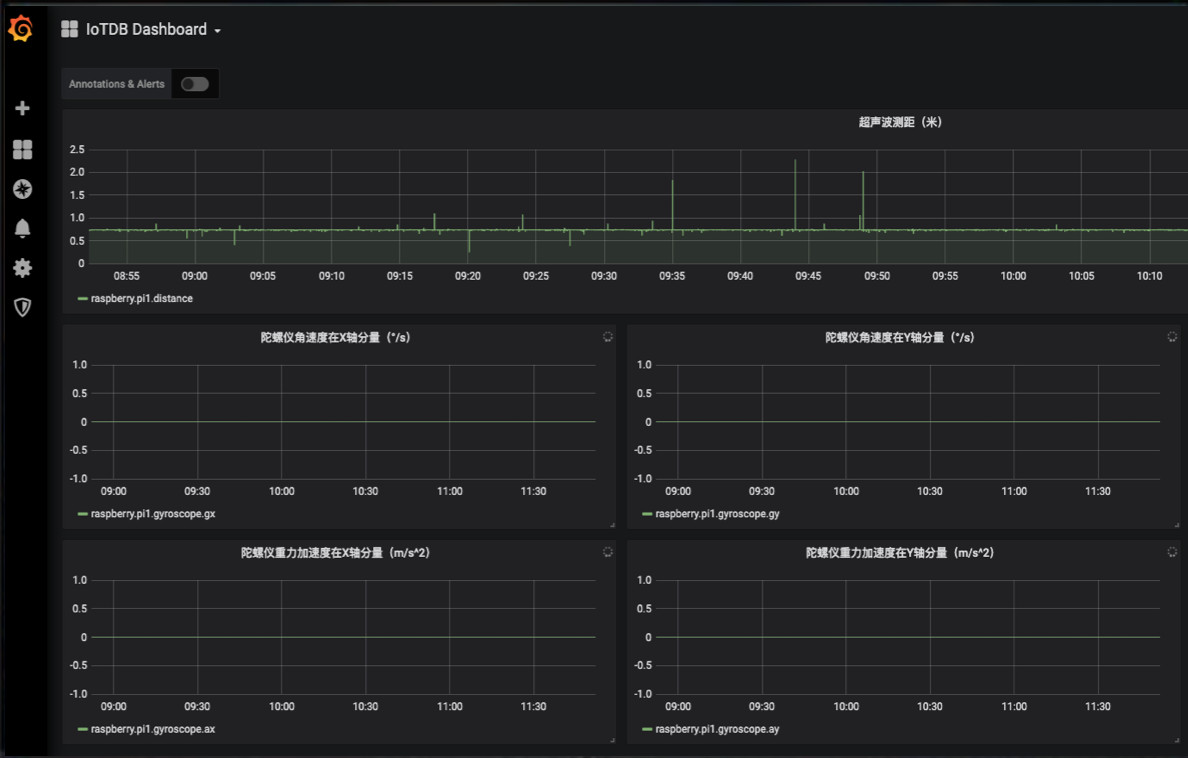Click the 陀螺仪重力加速度在X轴分量 panel title
The image size is (1188, 758).
click(x=335, y=551)
